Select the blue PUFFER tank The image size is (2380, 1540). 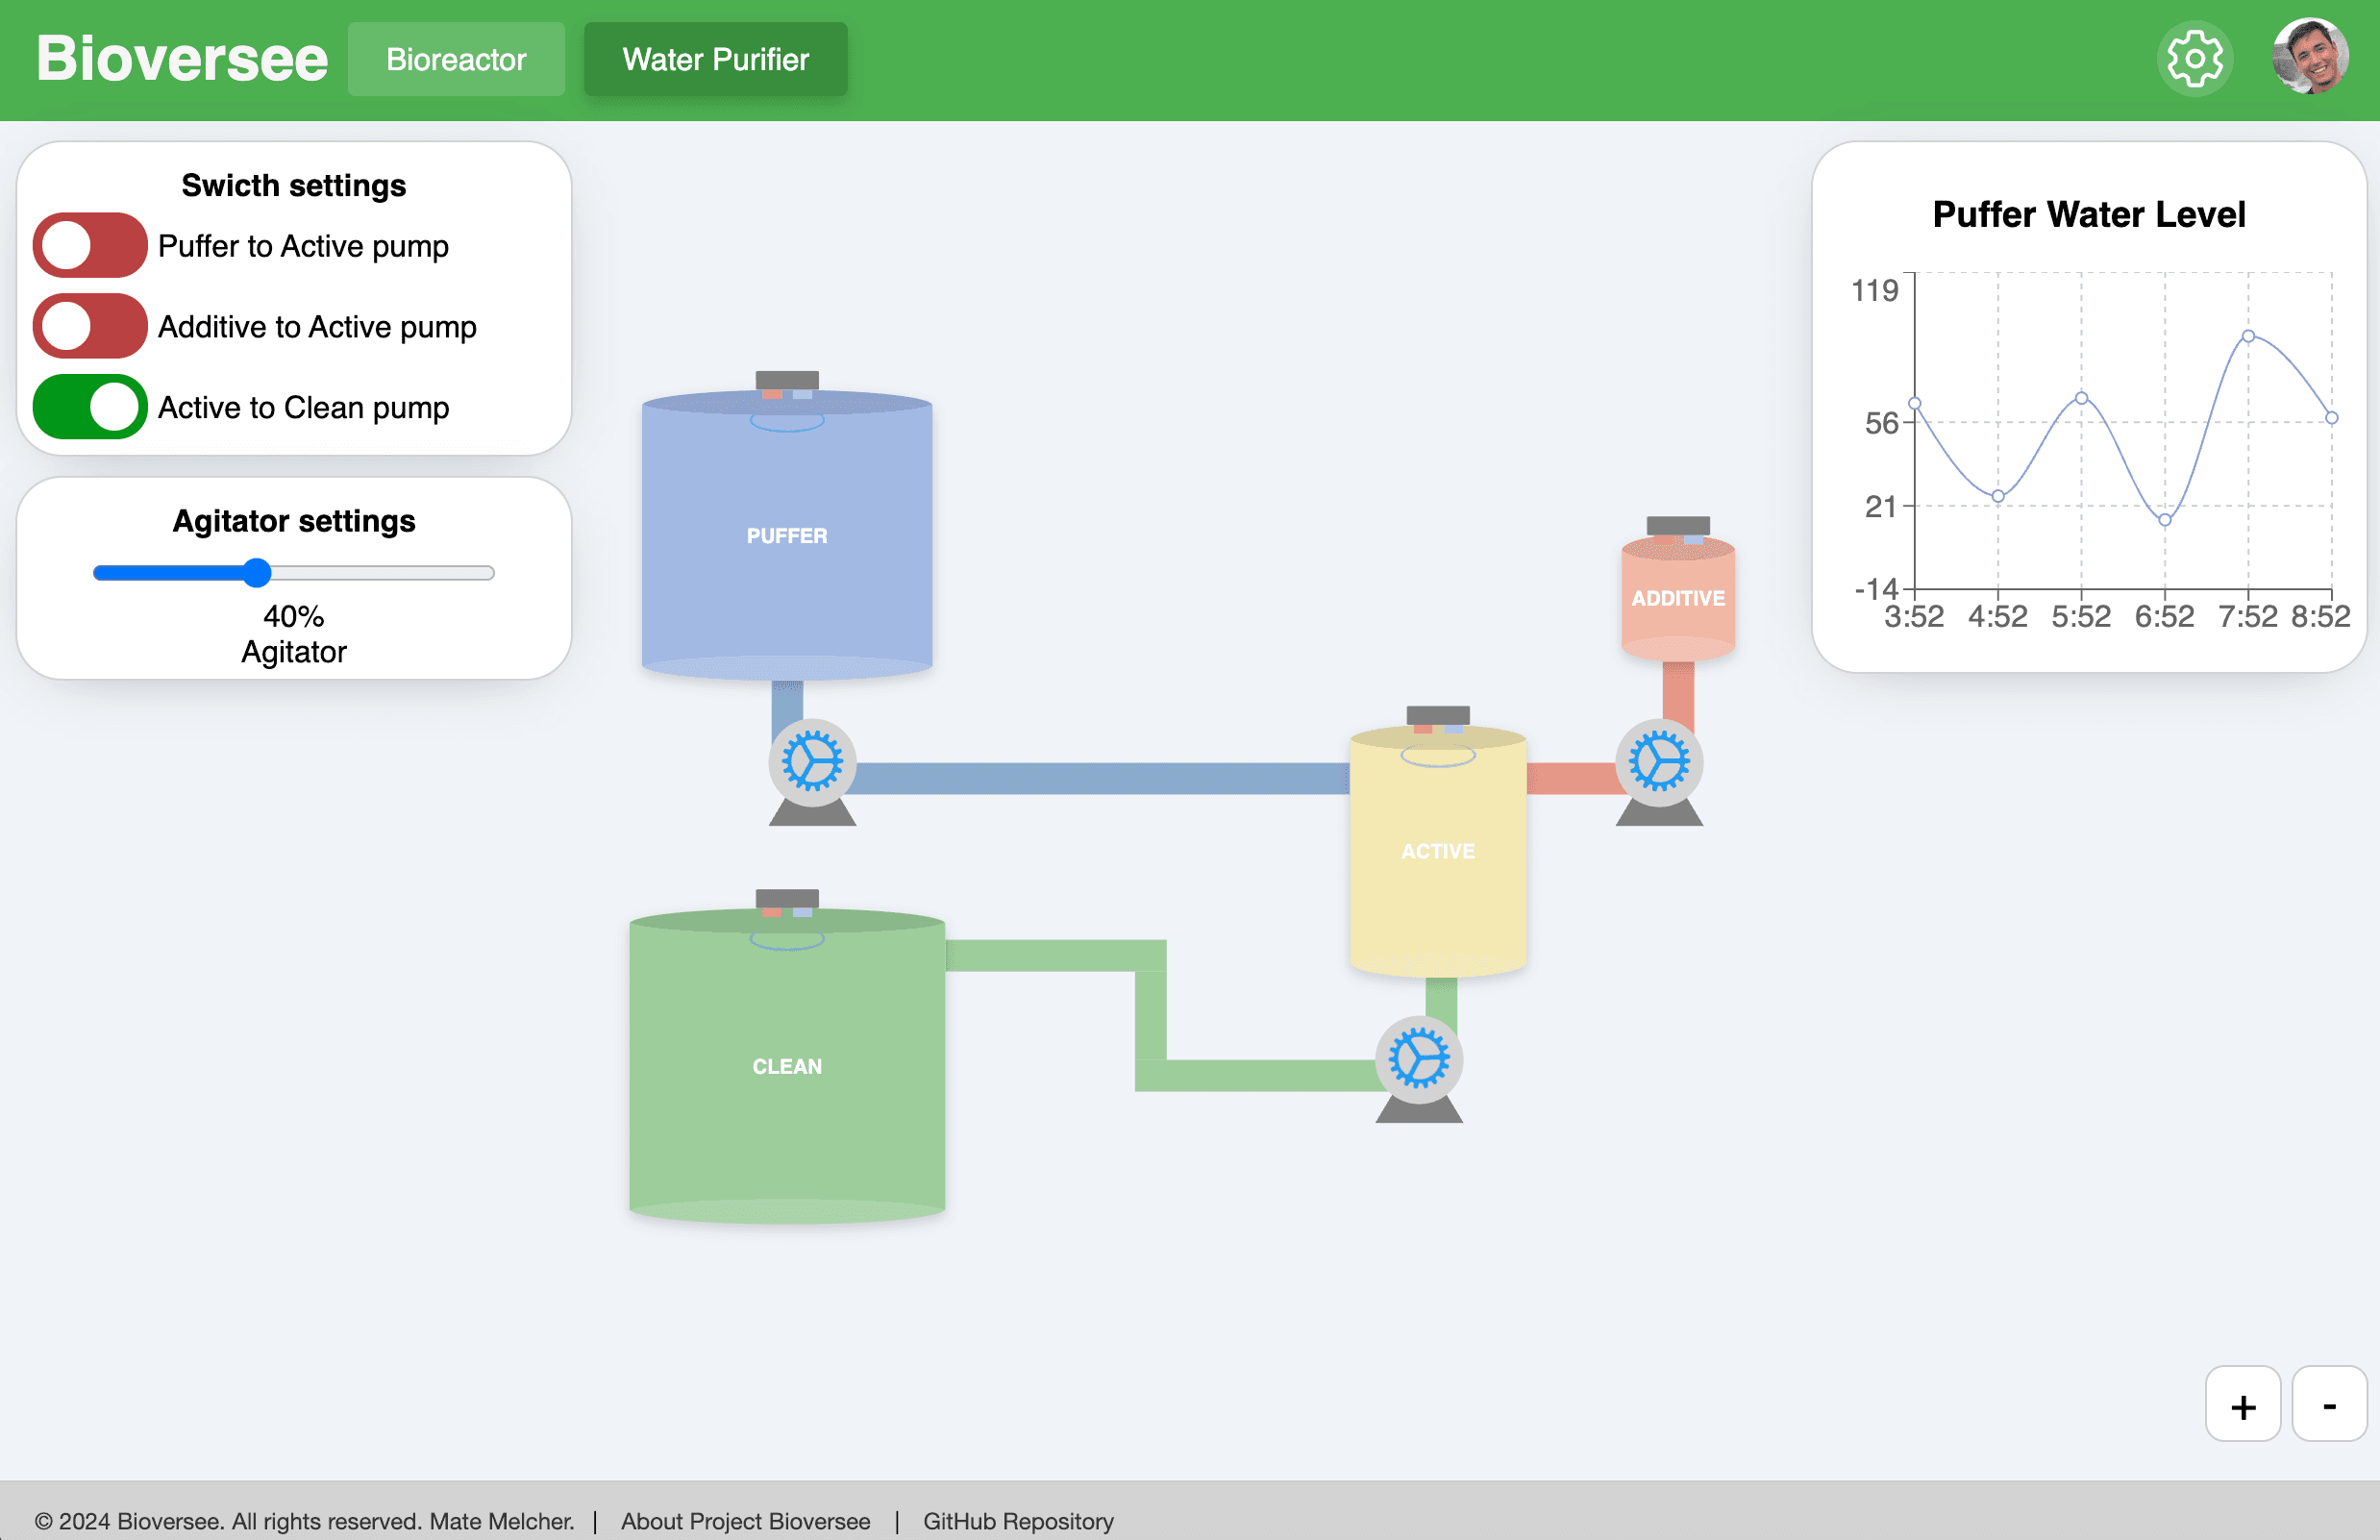787,536
